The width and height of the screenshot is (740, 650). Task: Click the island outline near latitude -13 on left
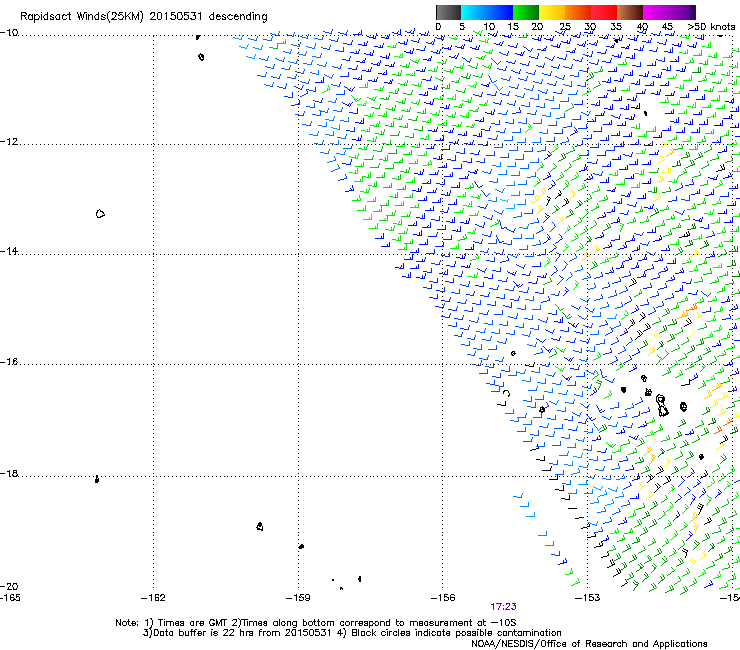pyautogui.click(x=100, y=214)
